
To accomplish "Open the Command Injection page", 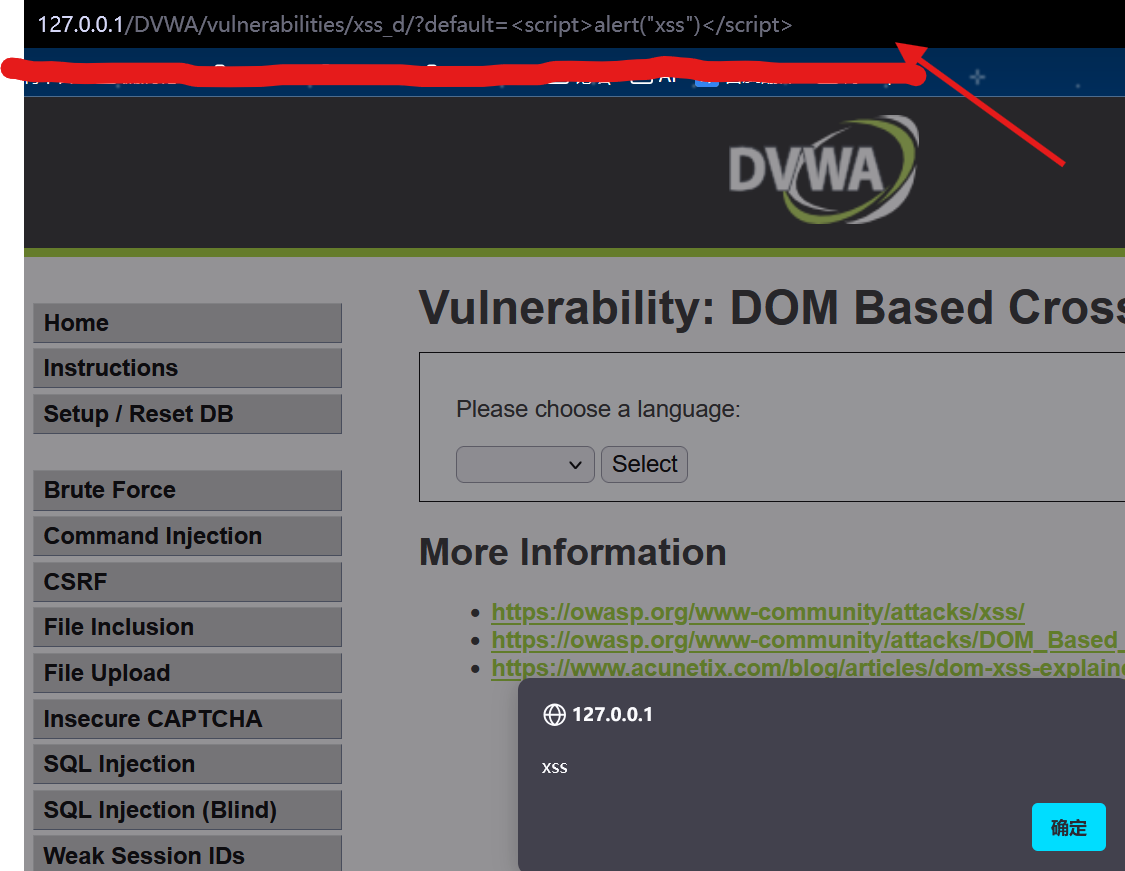I will (187, 536).
